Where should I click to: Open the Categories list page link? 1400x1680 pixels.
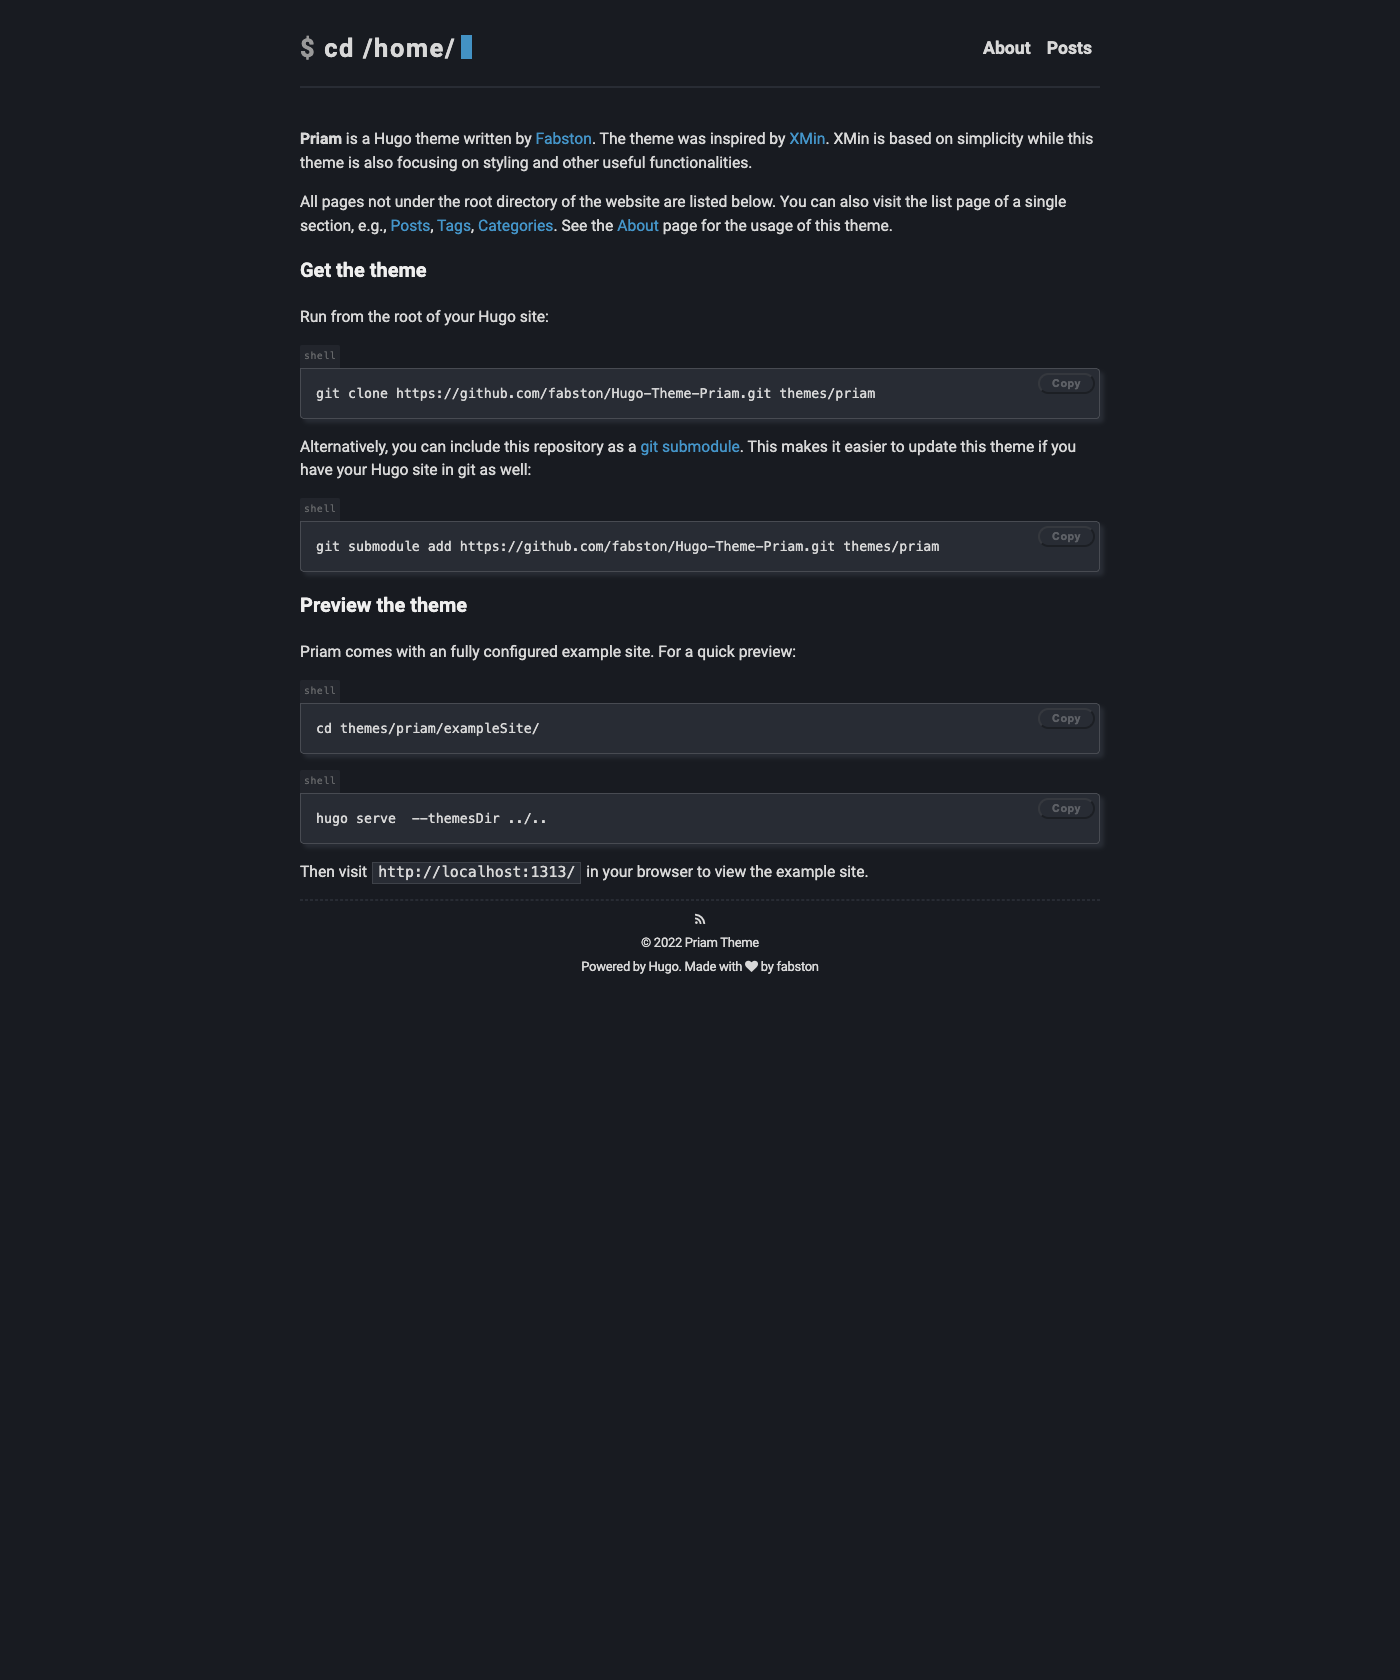coord(515,226)
